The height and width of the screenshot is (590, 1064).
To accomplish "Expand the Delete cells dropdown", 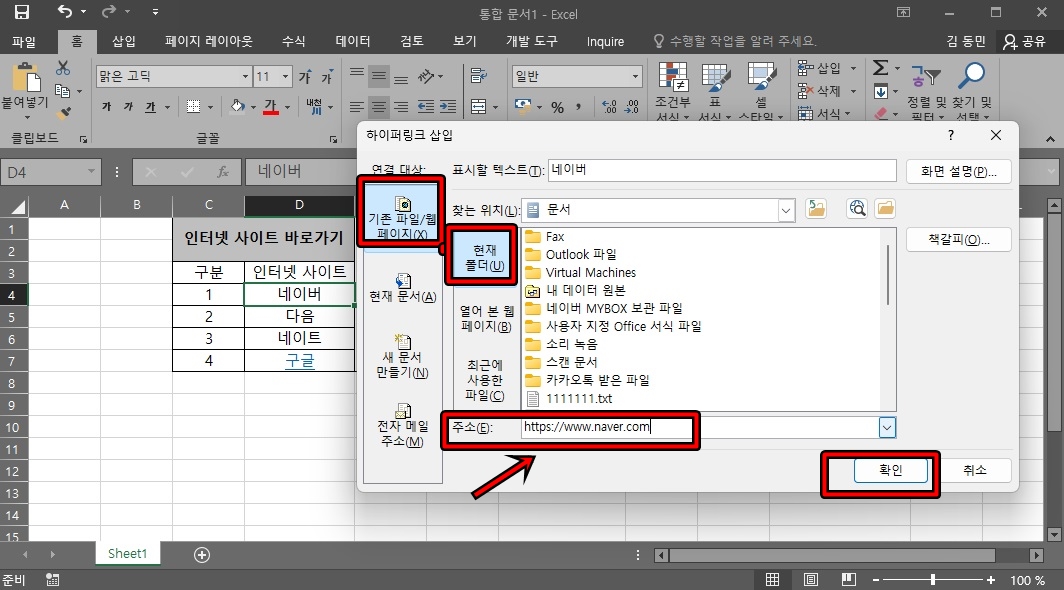I will [853, 91].
